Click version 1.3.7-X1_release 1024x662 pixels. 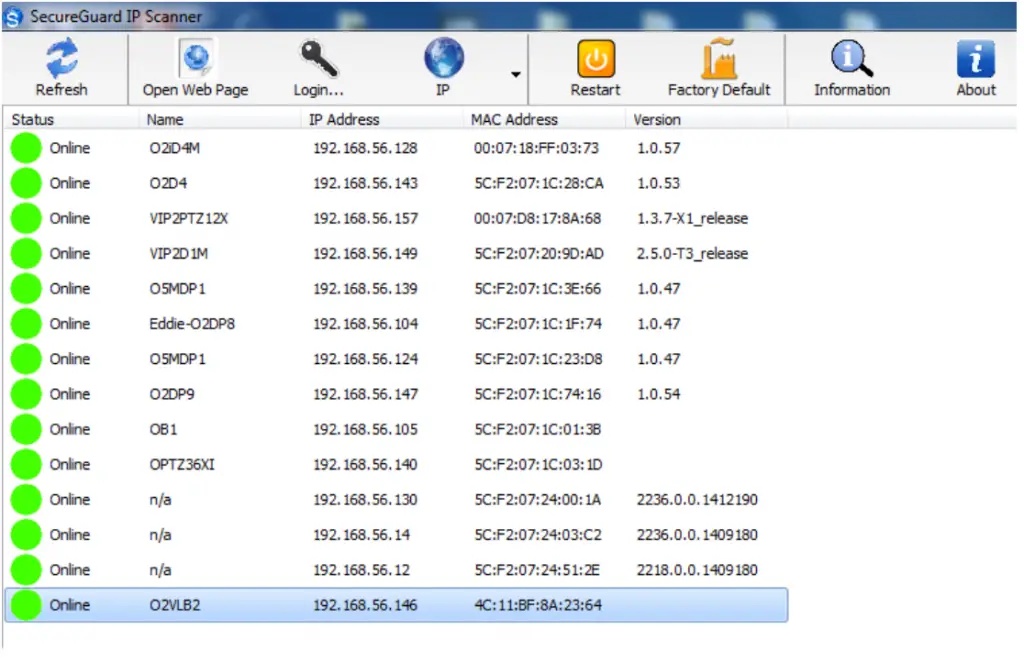click(692, 219)
